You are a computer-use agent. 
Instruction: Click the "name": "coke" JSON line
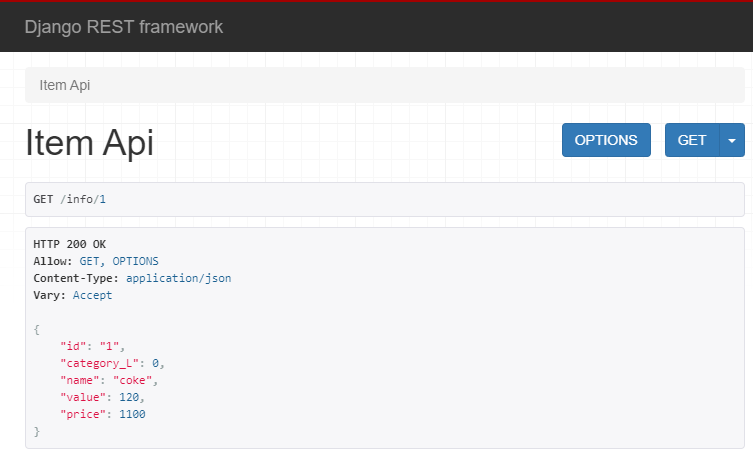click(x=109, y=380)
